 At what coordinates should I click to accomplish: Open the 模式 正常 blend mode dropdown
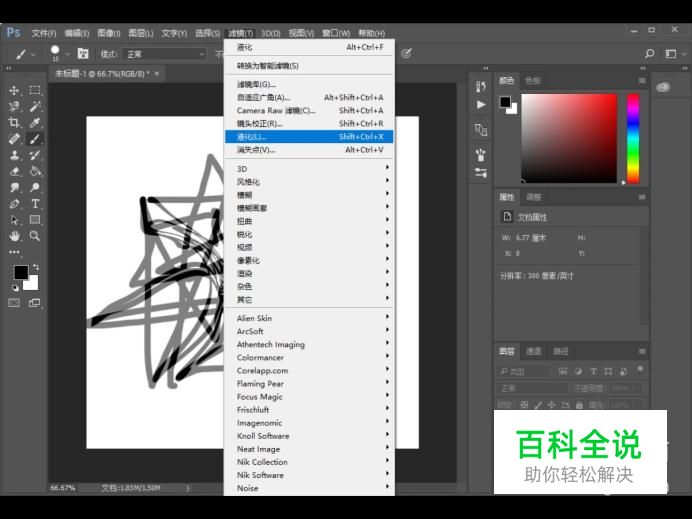coord(164,54)
